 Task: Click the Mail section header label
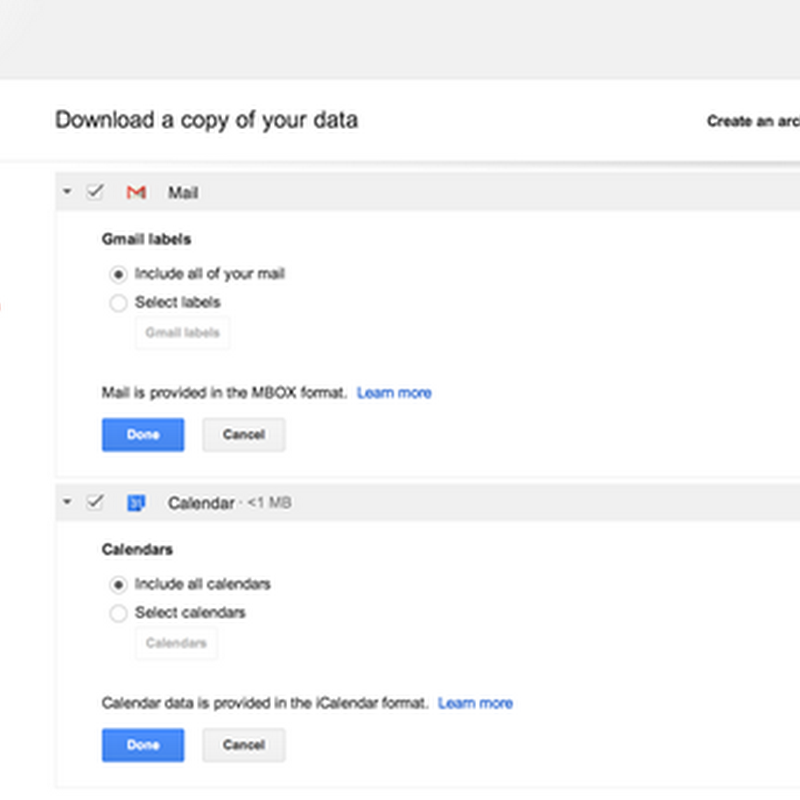coord(183,192)
